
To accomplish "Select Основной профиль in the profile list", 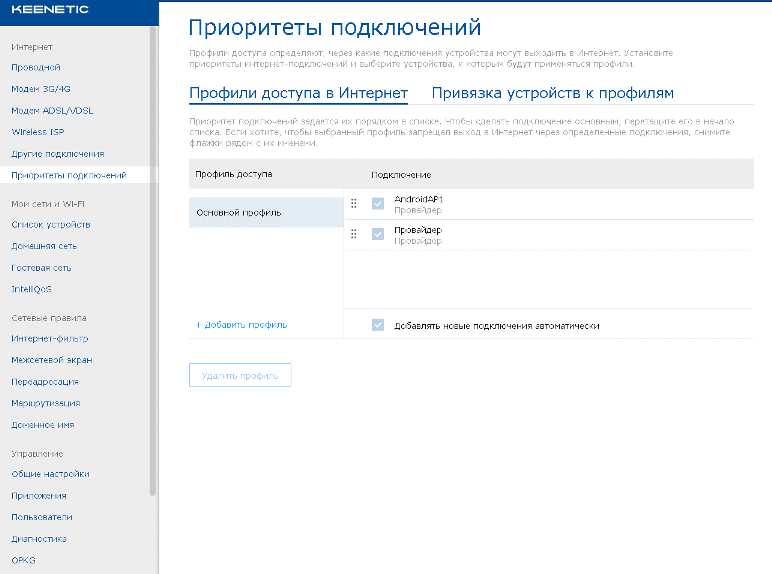I will [x=266, y=213].
